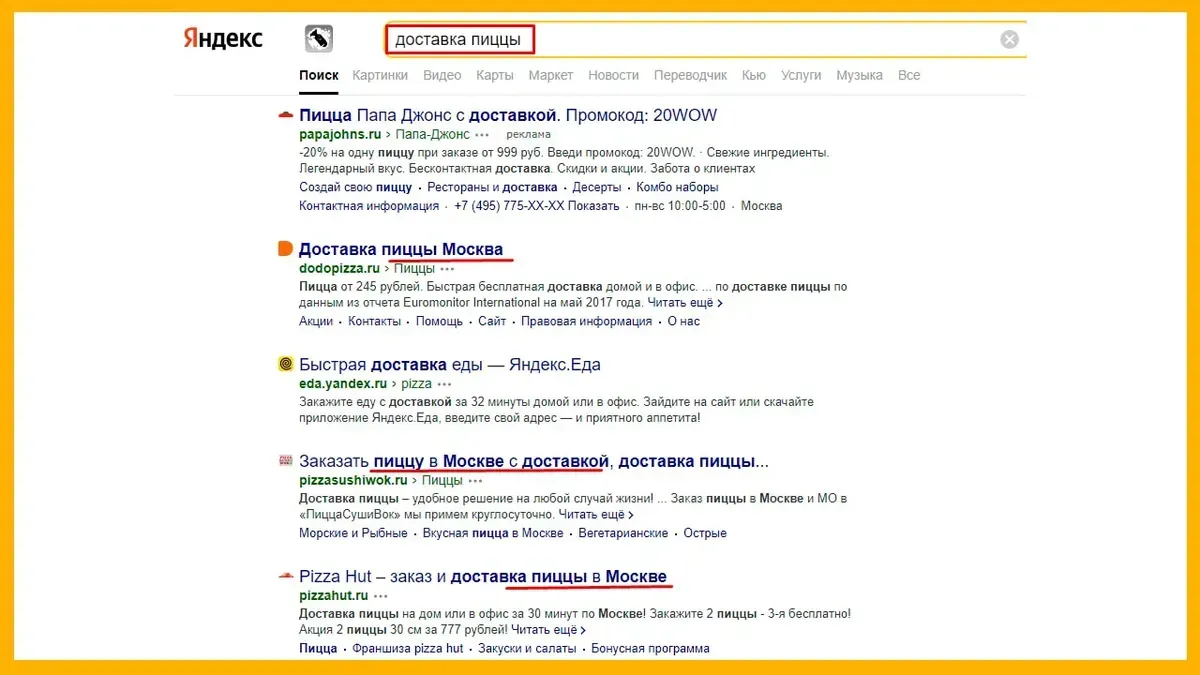Open the three-dot menu next to Папа-Джонс

click(x=482, y=134)
